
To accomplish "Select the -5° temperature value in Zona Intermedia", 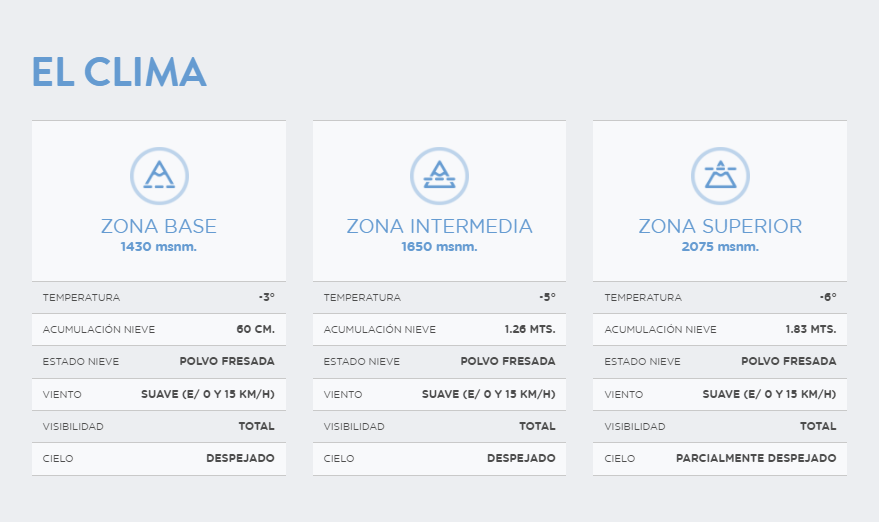I will (547, 297).
